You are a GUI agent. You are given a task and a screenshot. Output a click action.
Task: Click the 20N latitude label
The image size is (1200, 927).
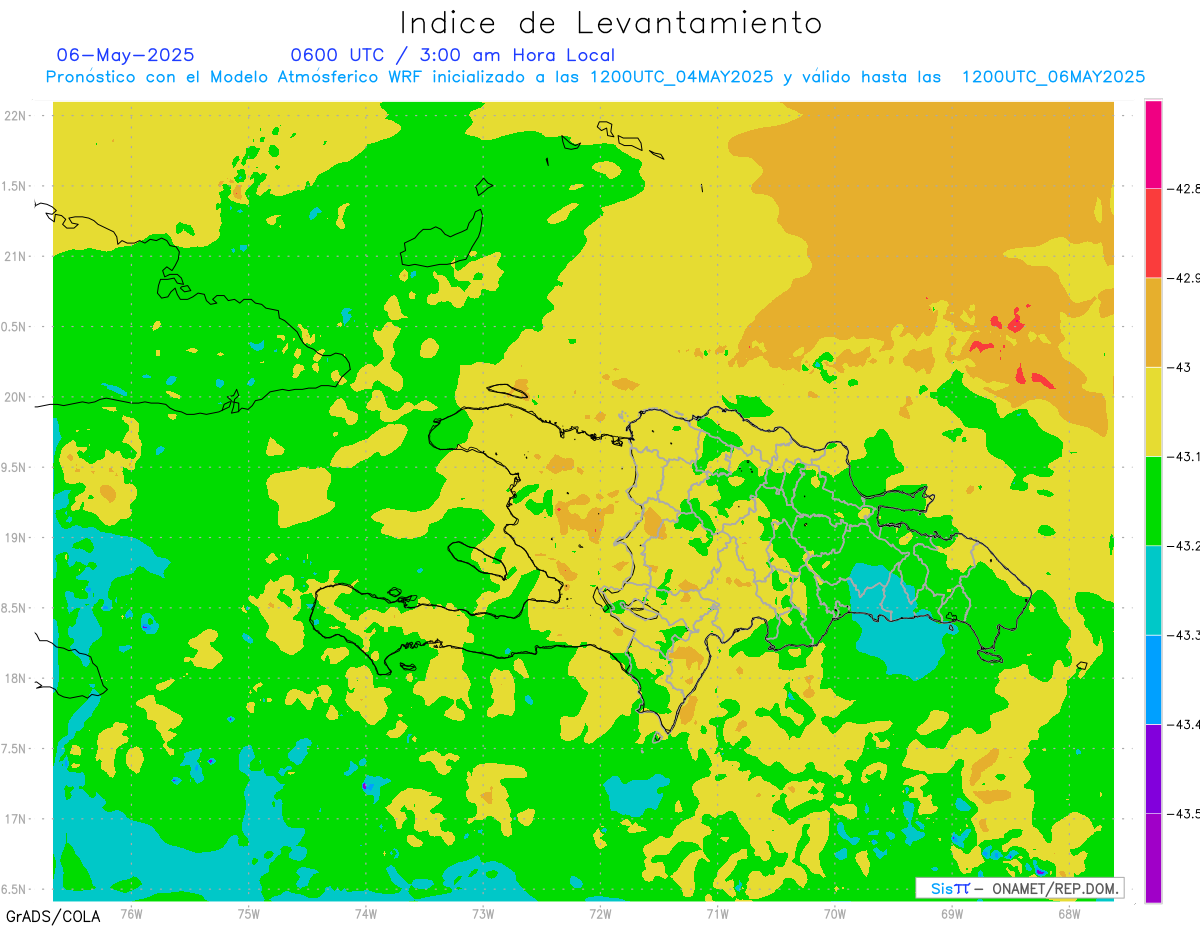coord(14,397)
